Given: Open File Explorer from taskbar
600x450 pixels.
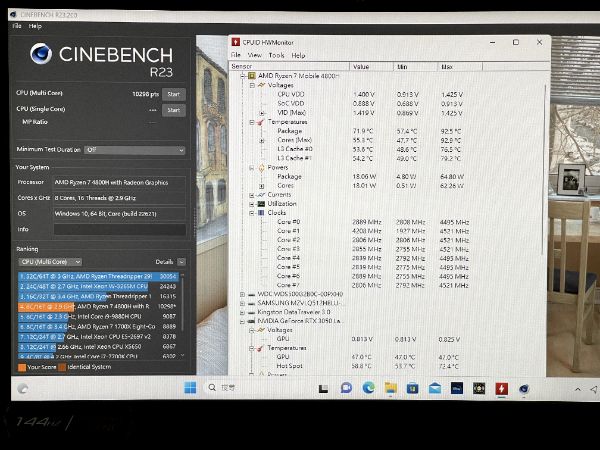Looking at the screenshot, I should pyautogui.click(x=391, y=388).
